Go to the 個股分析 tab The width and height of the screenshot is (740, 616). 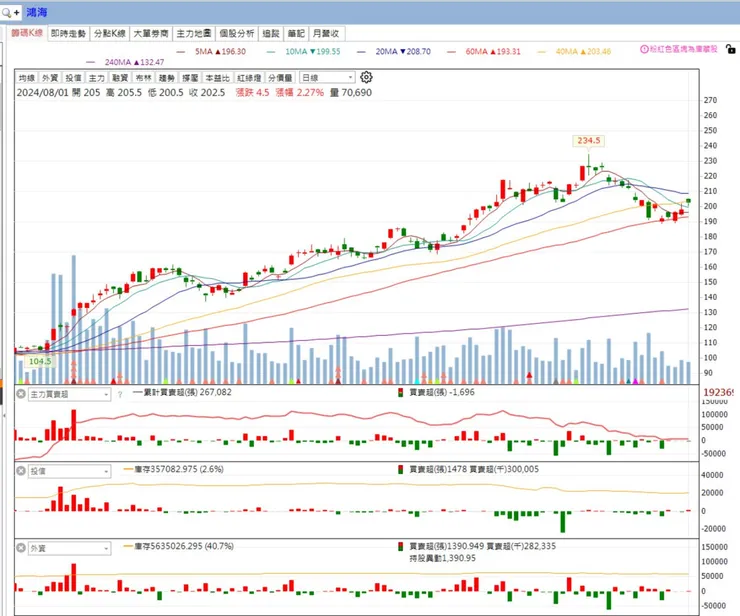tap(237, 34)
